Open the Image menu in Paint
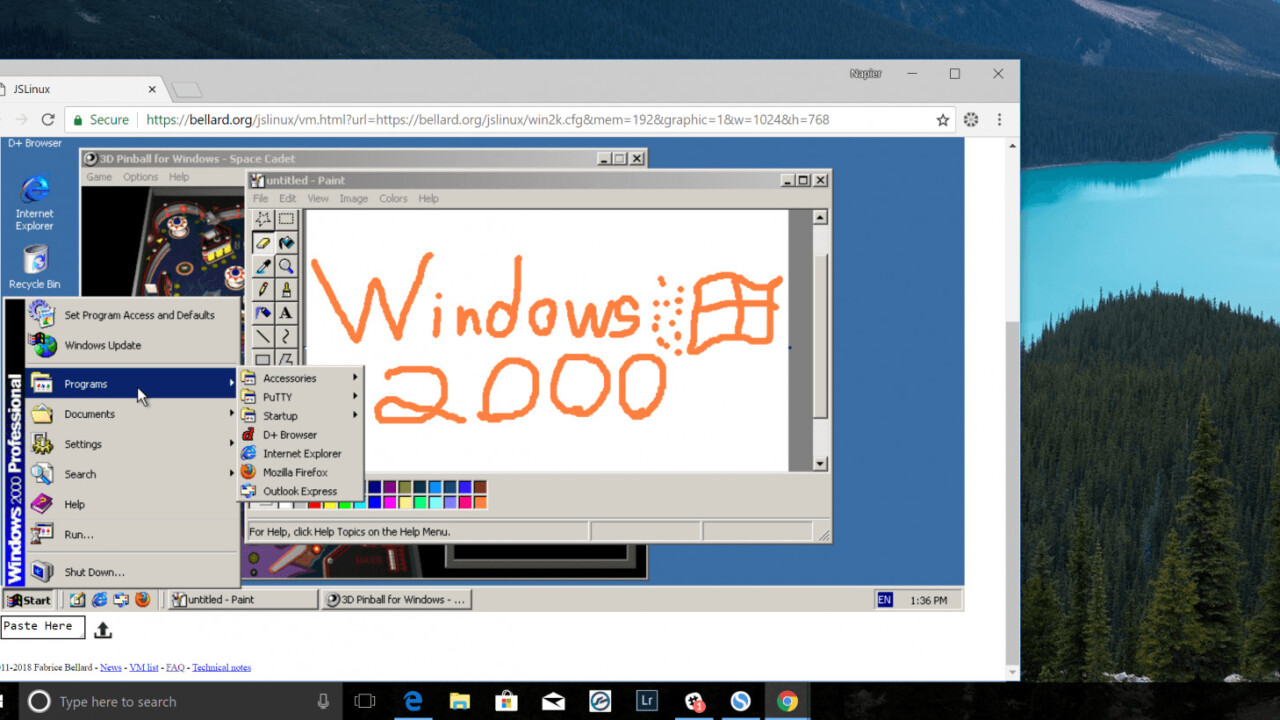Screen dimensions: 1280x720 coord(353,199)
